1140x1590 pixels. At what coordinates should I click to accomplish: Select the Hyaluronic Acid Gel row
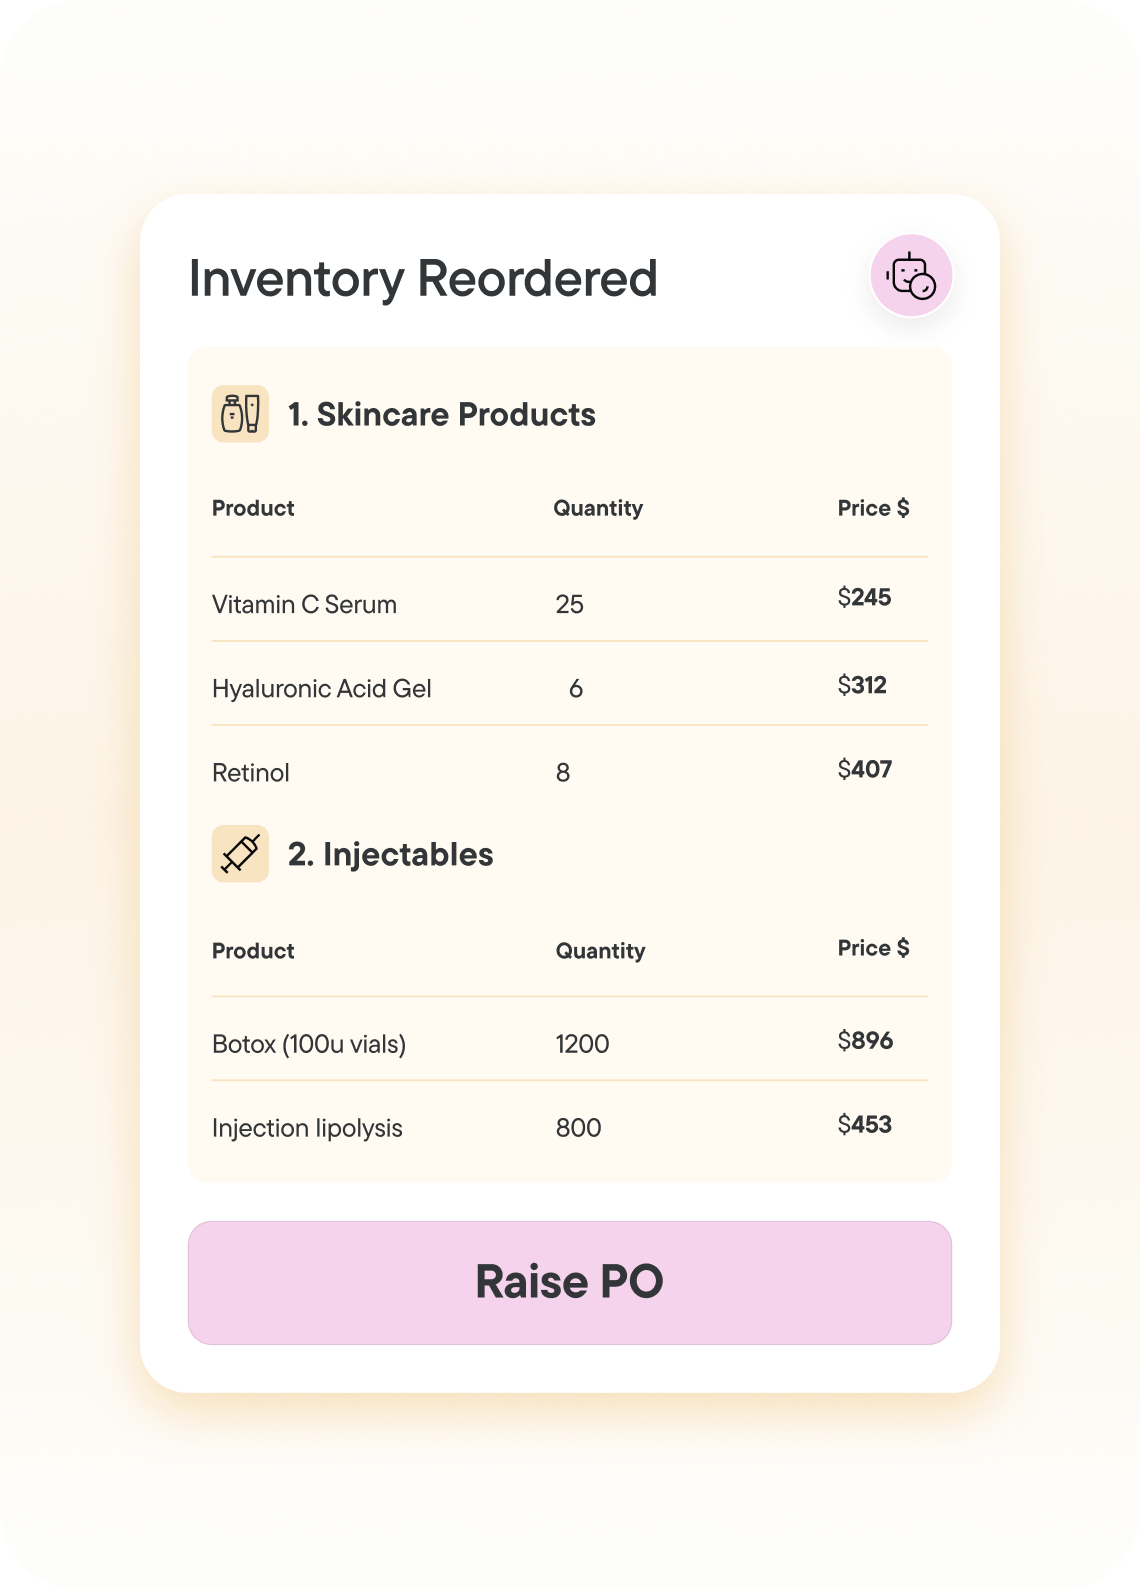[321, 688]
